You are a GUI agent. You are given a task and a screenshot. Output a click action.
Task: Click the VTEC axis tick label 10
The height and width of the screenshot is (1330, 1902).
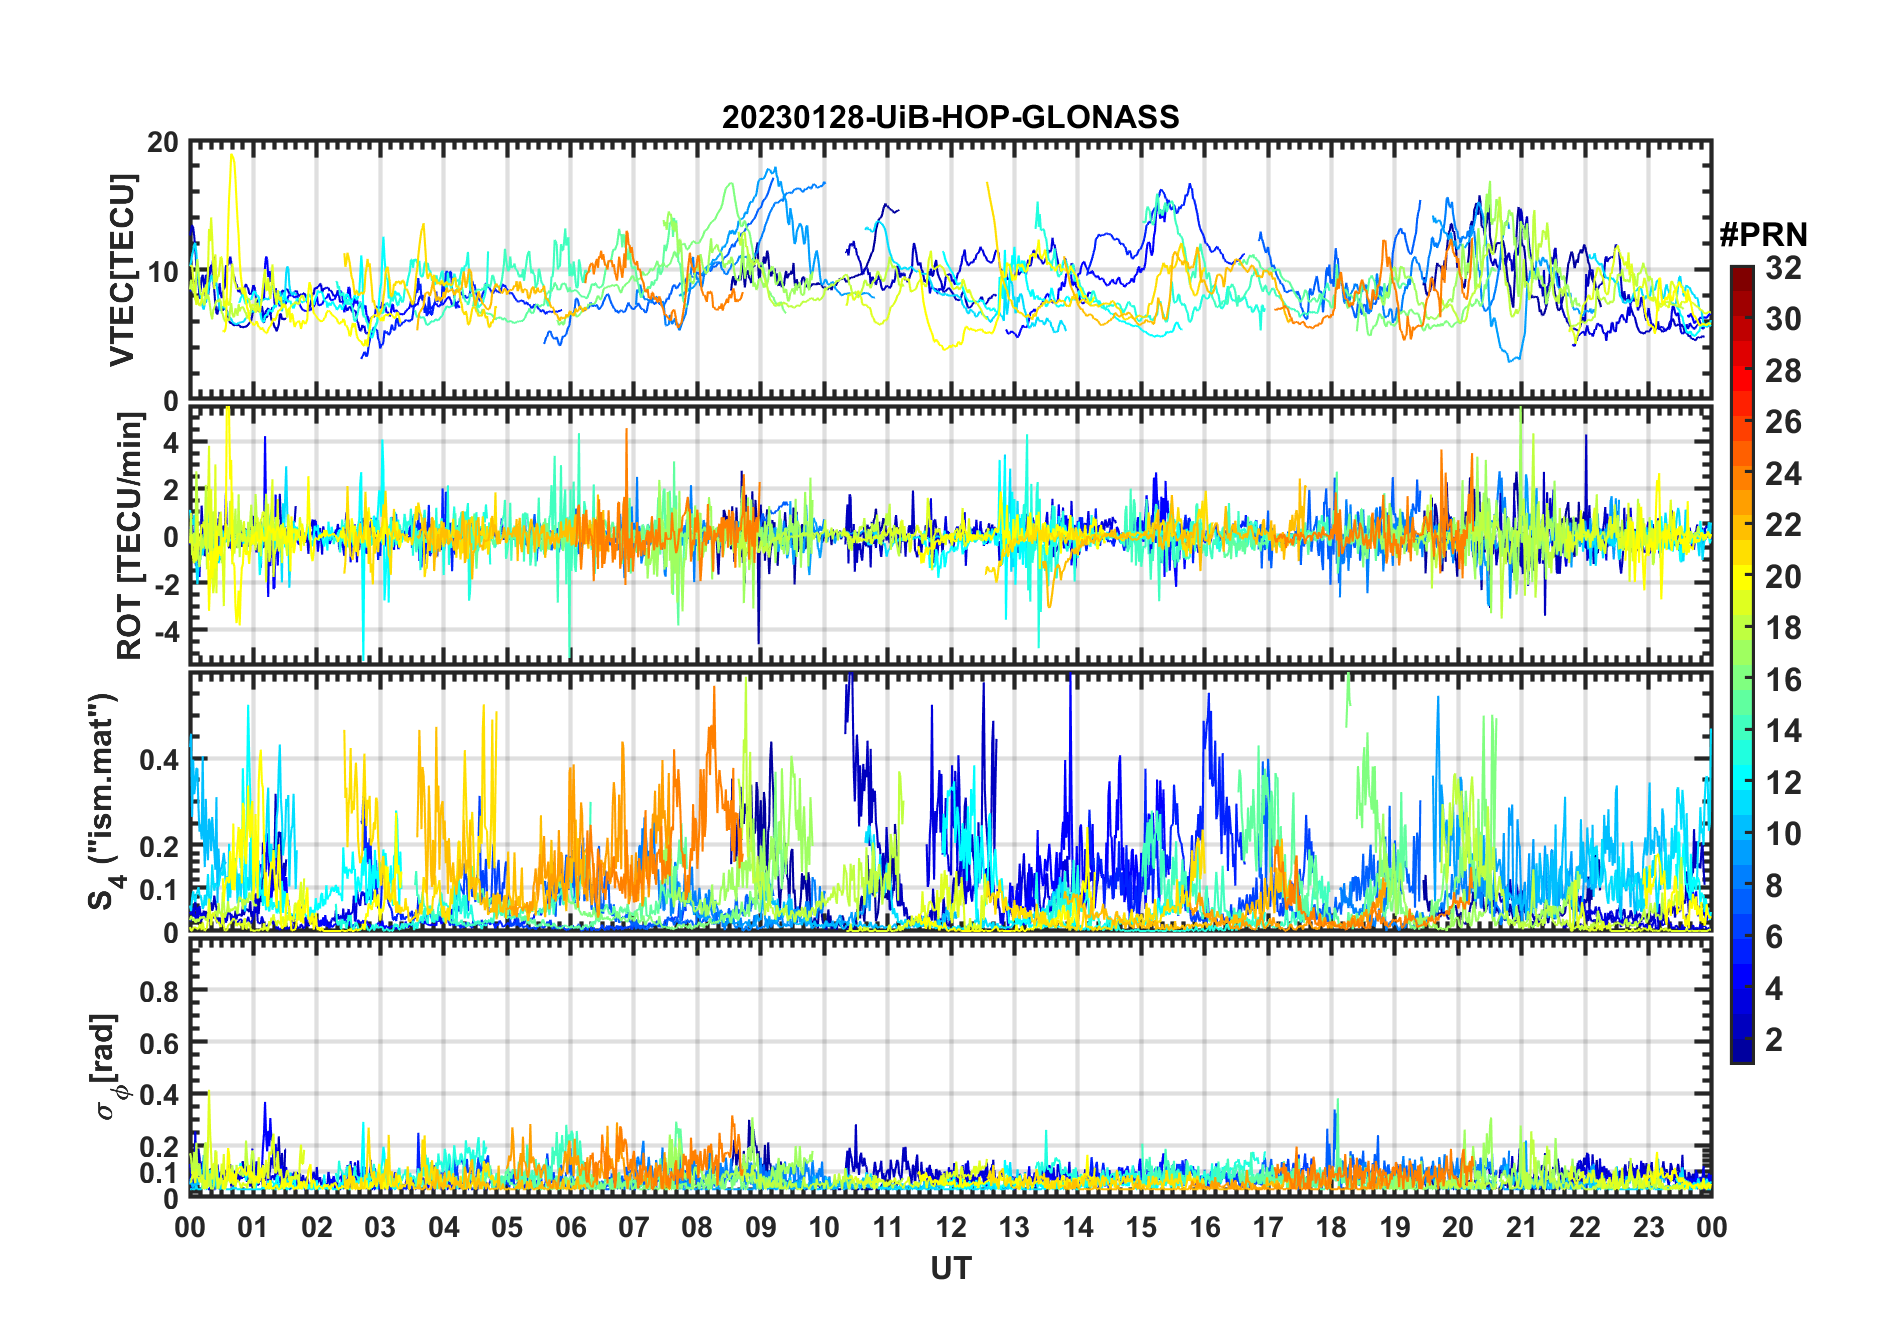coord(163,271)
